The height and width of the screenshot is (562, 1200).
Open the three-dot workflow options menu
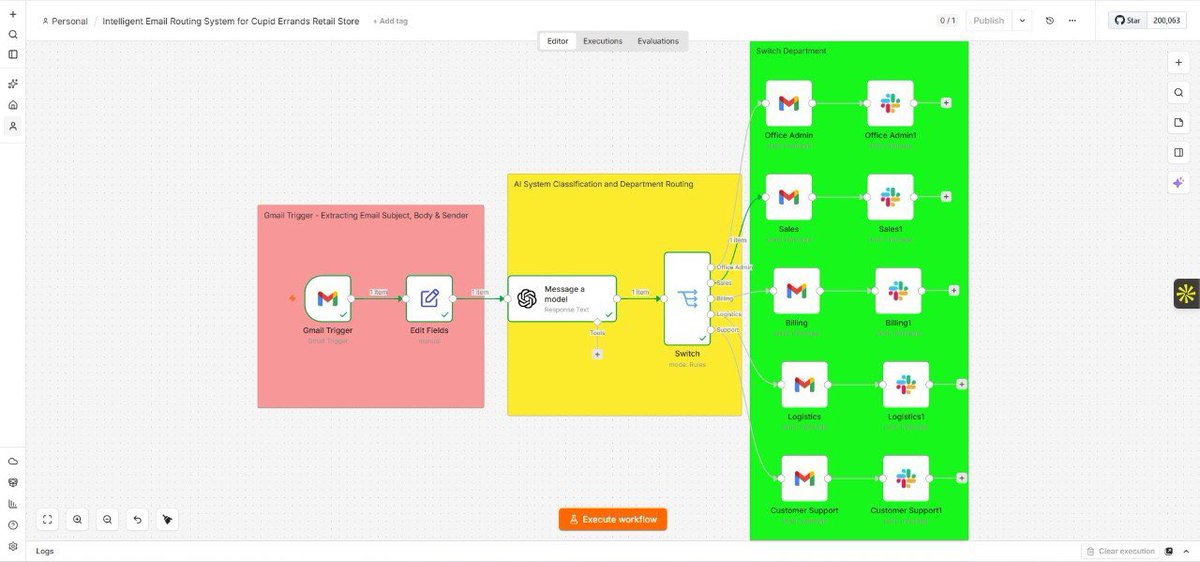tap(1073, 20)
